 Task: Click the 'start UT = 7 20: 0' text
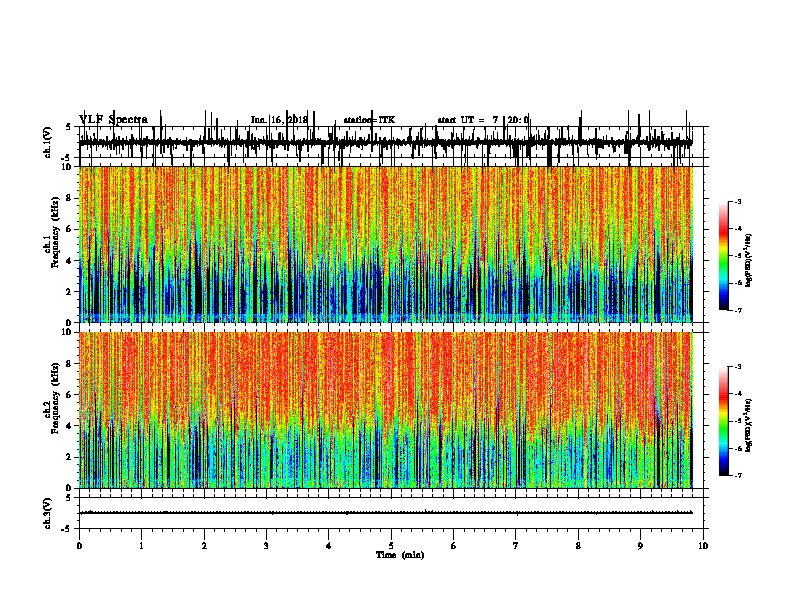pyautogui.click(x=483, y=120)
